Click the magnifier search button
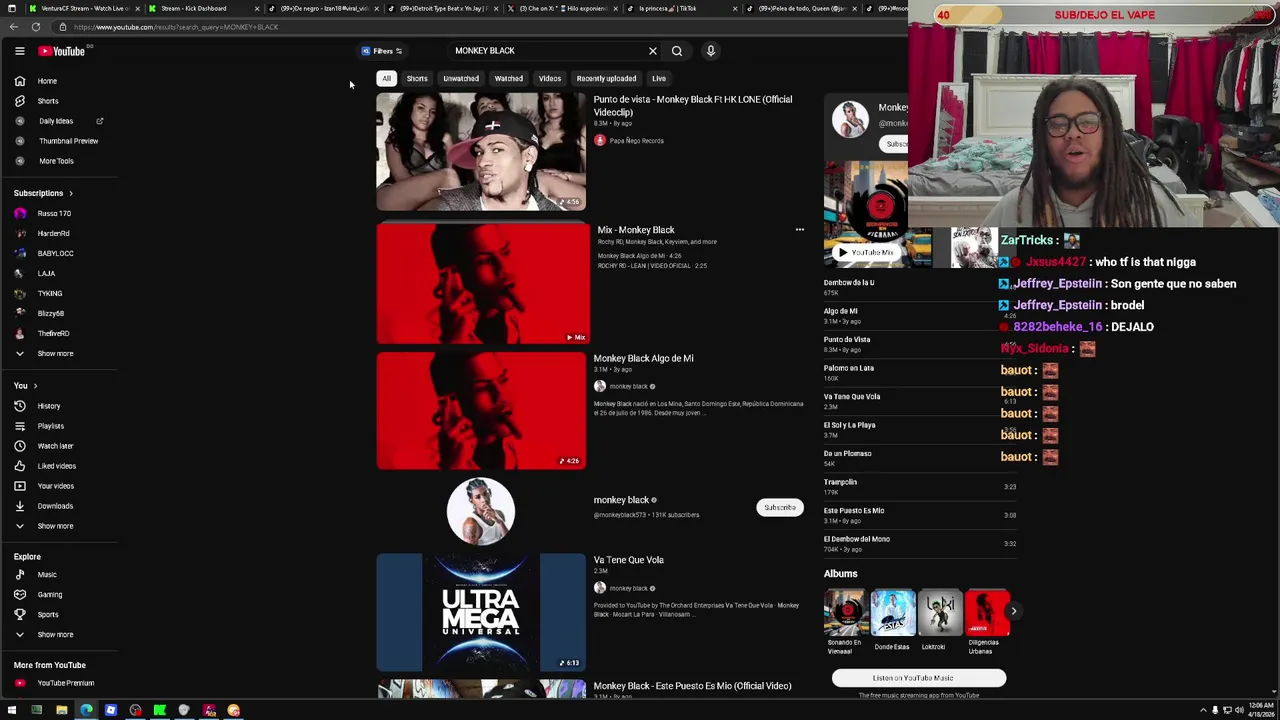 (677, 51)
